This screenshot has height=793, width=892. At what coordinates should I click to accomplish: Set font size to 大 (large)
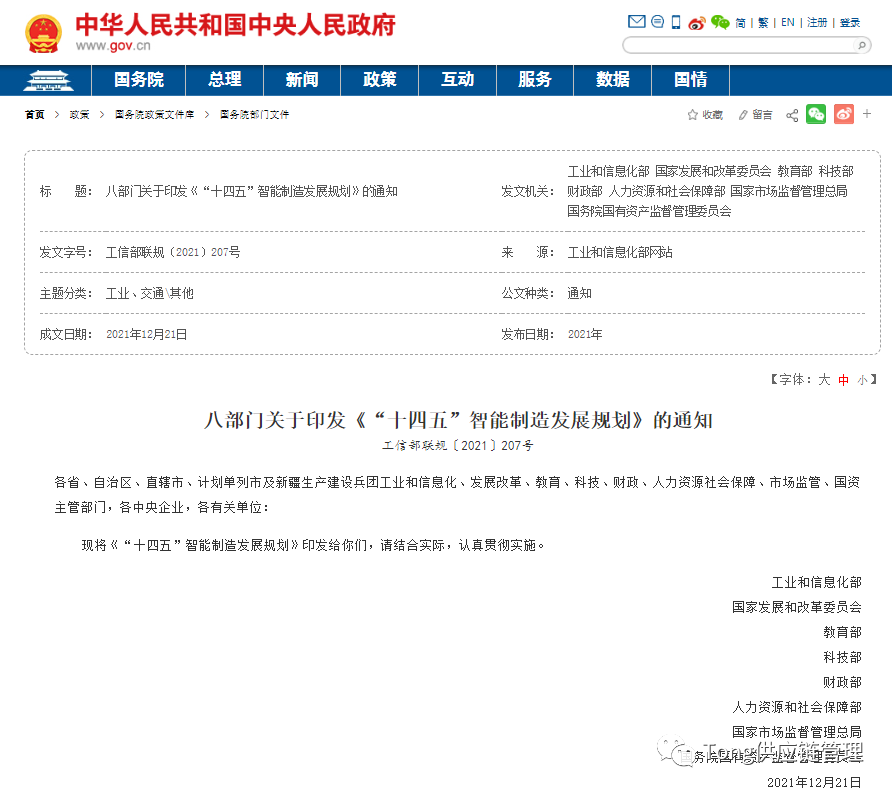(825, 380)
